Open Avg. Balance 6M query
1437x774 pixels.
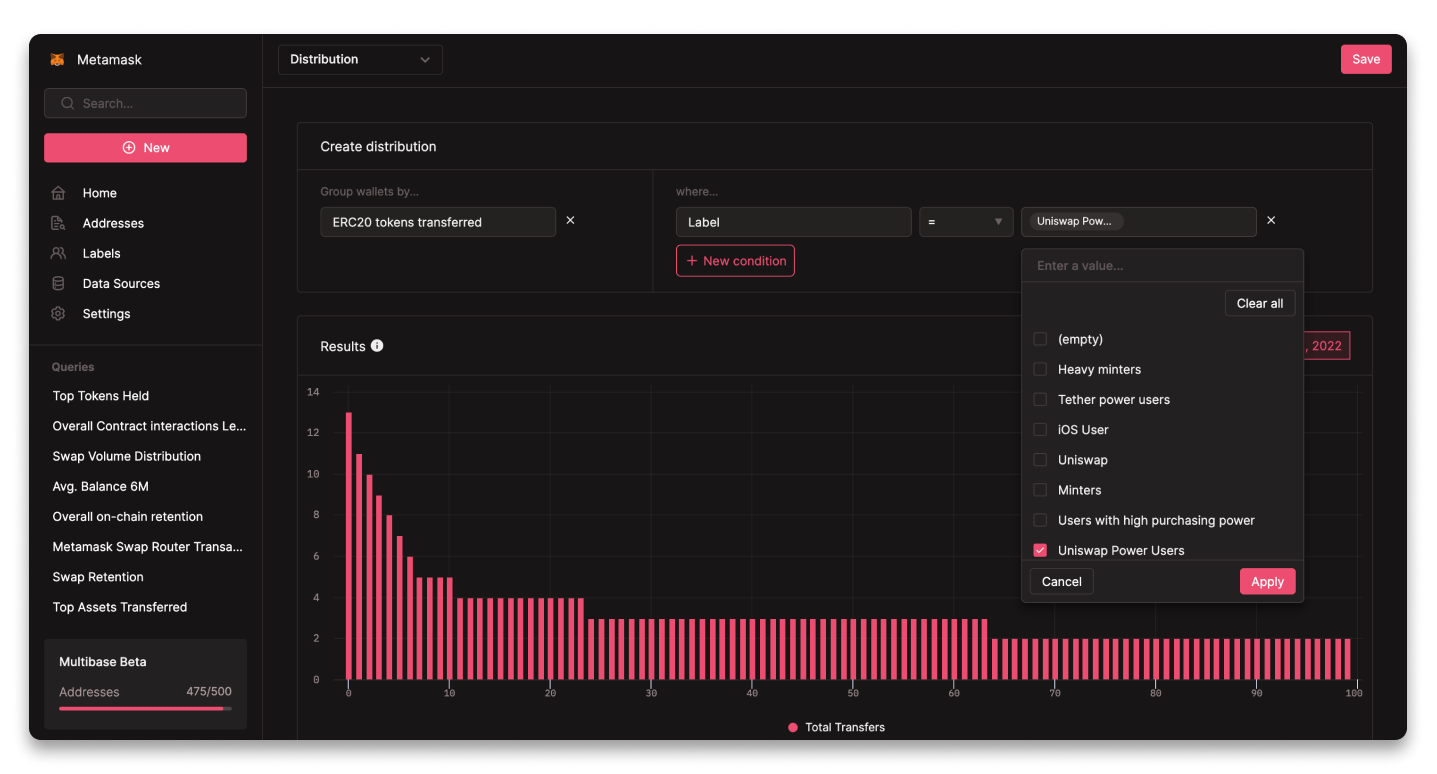click(x=100, y=486)
